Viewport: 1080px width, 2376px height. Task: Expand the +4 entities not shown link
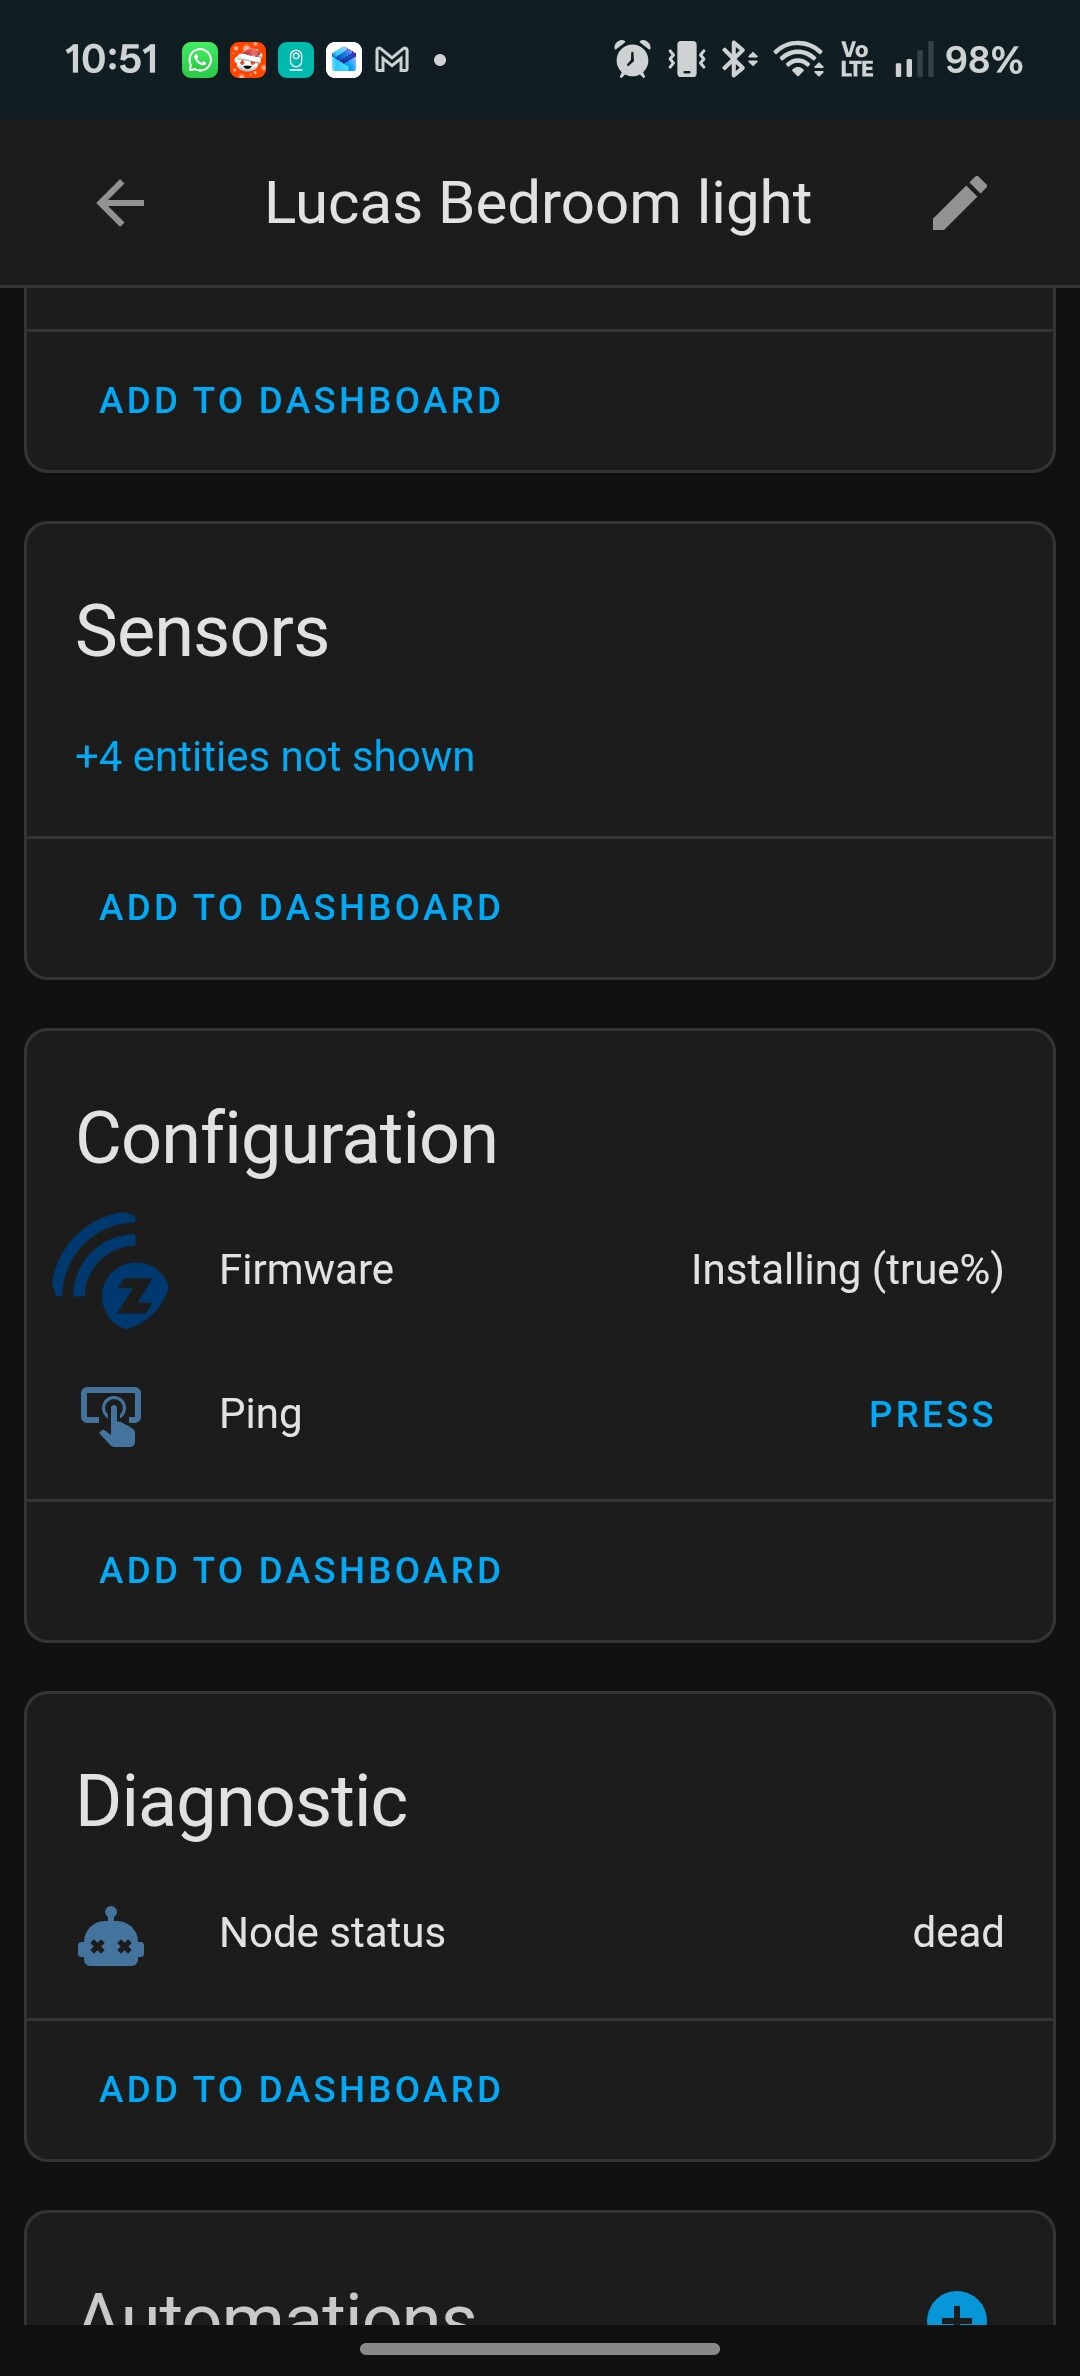(275, 757)
